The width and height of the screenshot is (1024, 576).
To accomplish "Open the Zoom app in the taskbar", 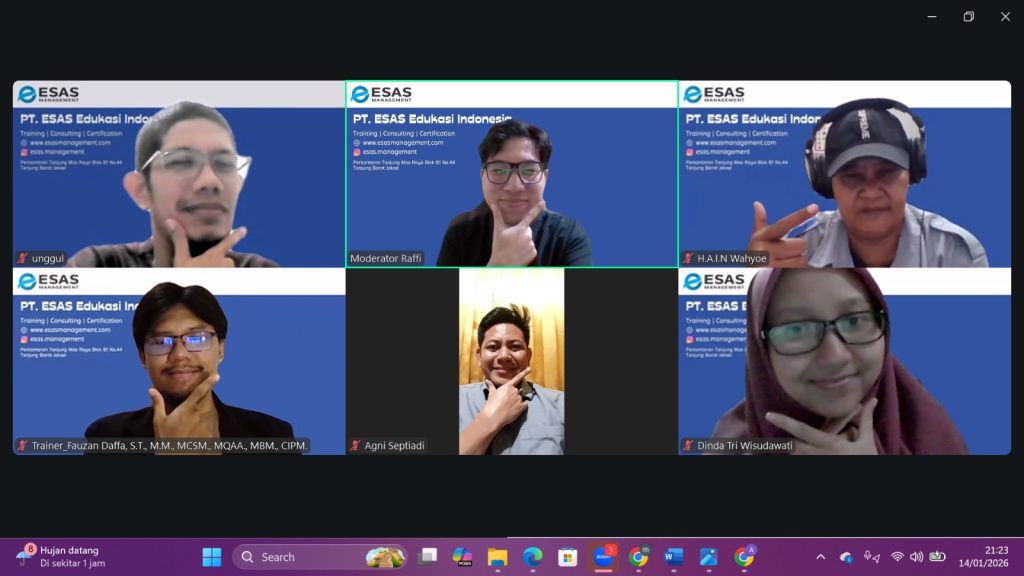I will (x=603, y=557).
